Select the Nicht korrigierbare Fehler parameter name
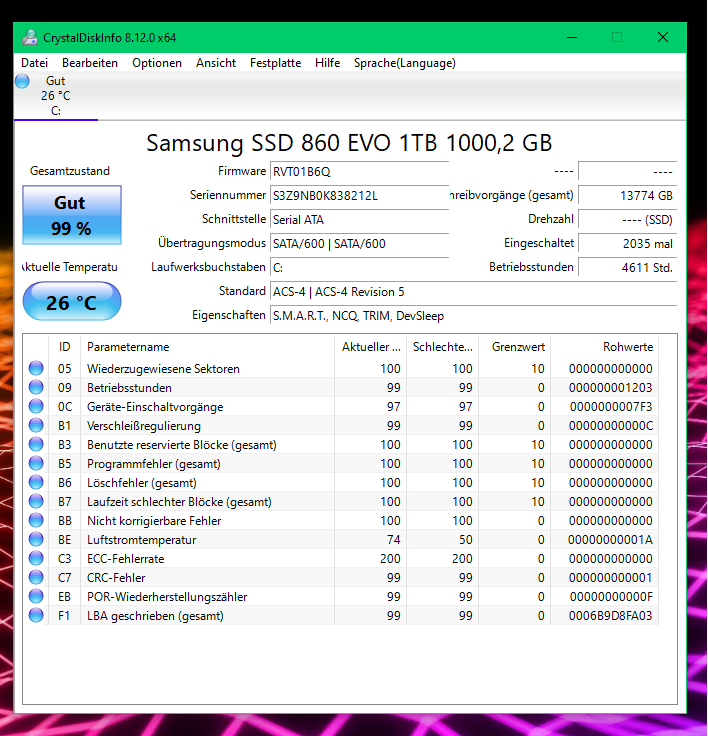Viewport: 708px width, 736px height. pyautogui.click(x=154, y=521)
